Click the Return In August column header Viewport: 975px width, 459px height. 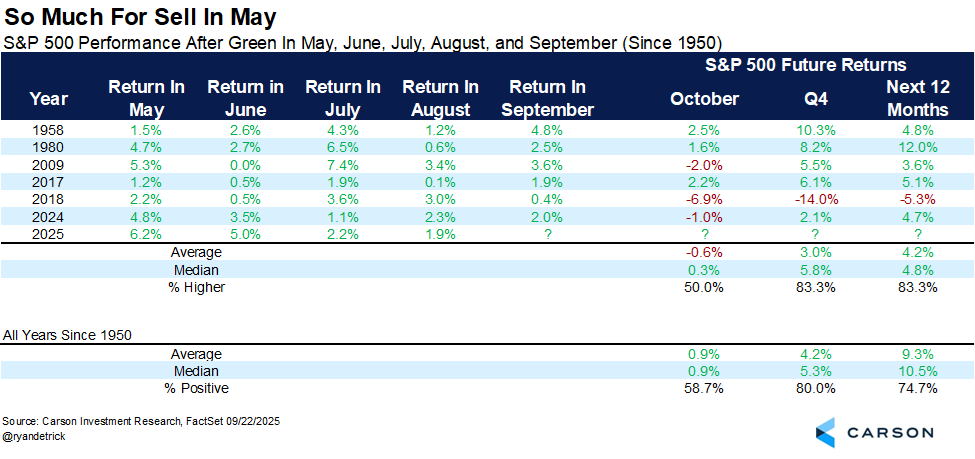(440, 98)
